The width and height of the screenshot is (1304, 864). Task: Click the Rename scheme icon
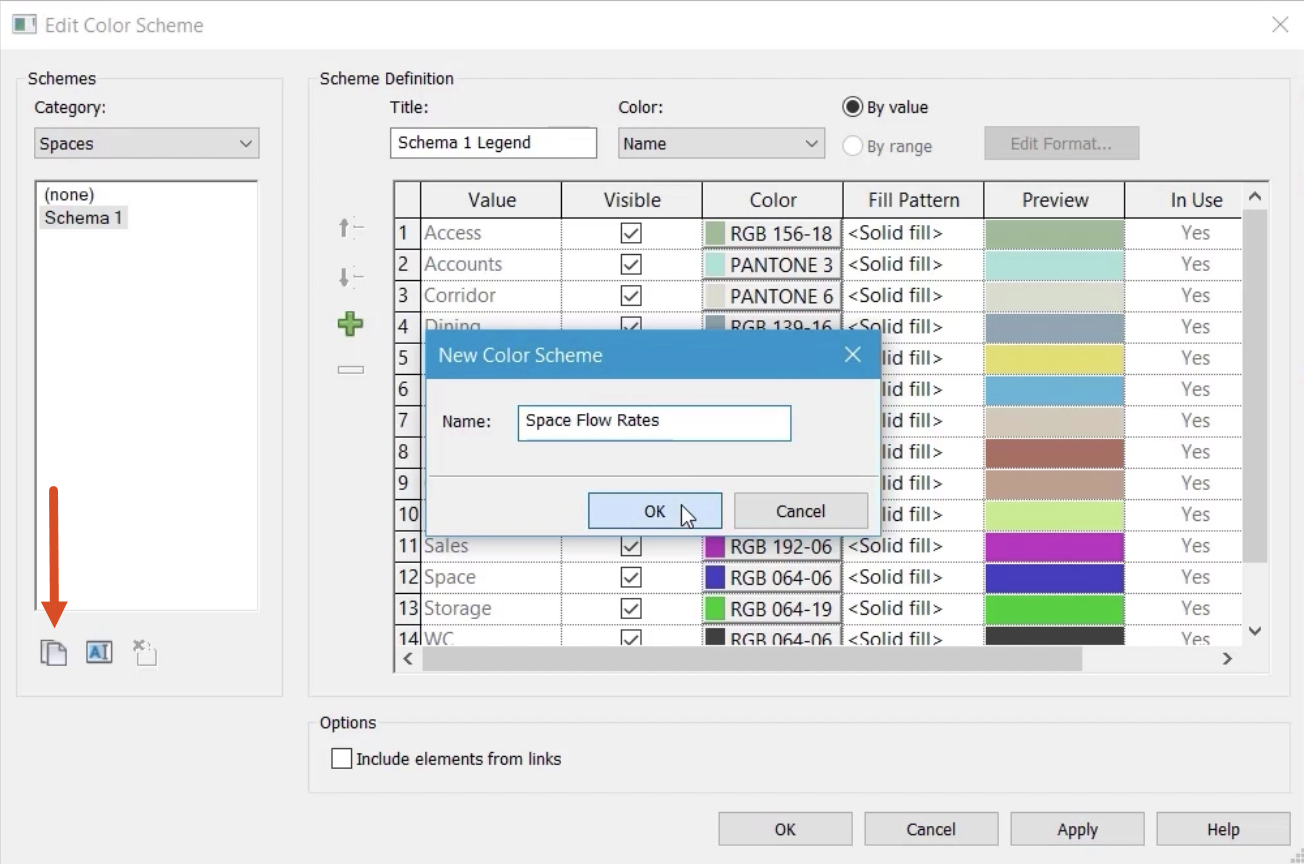point(99,653)
